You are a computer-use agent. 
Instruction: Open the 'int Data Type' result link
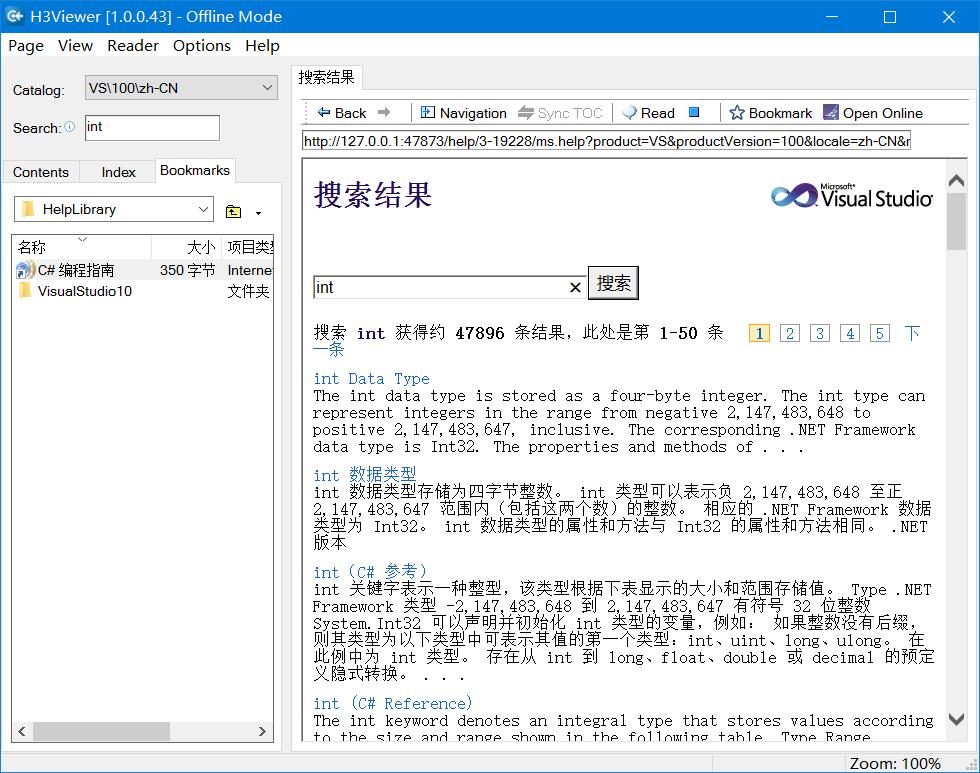pos(371,379)
